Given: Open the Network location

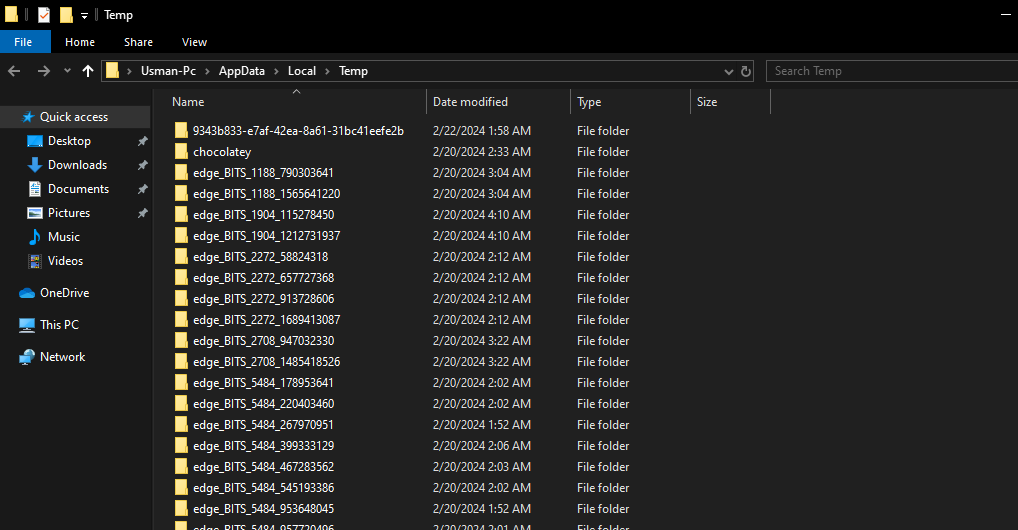Looking at the screenshot, I should tap(62, 357).
